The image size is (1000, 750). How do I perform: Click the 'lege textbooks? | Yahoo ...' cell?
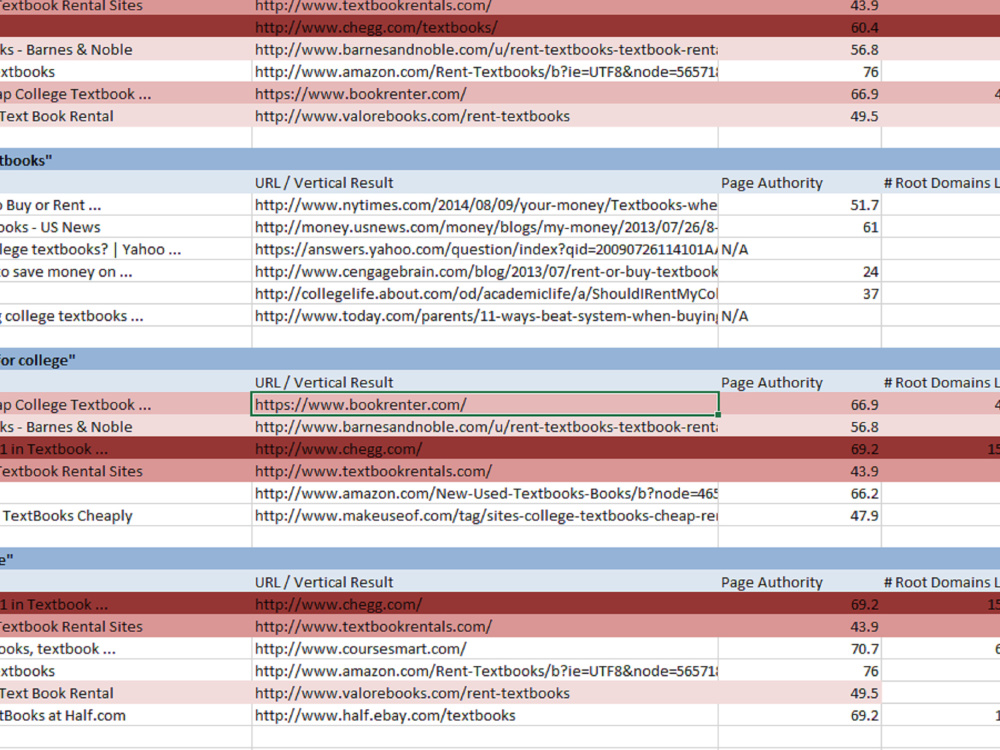click(126, 249)
